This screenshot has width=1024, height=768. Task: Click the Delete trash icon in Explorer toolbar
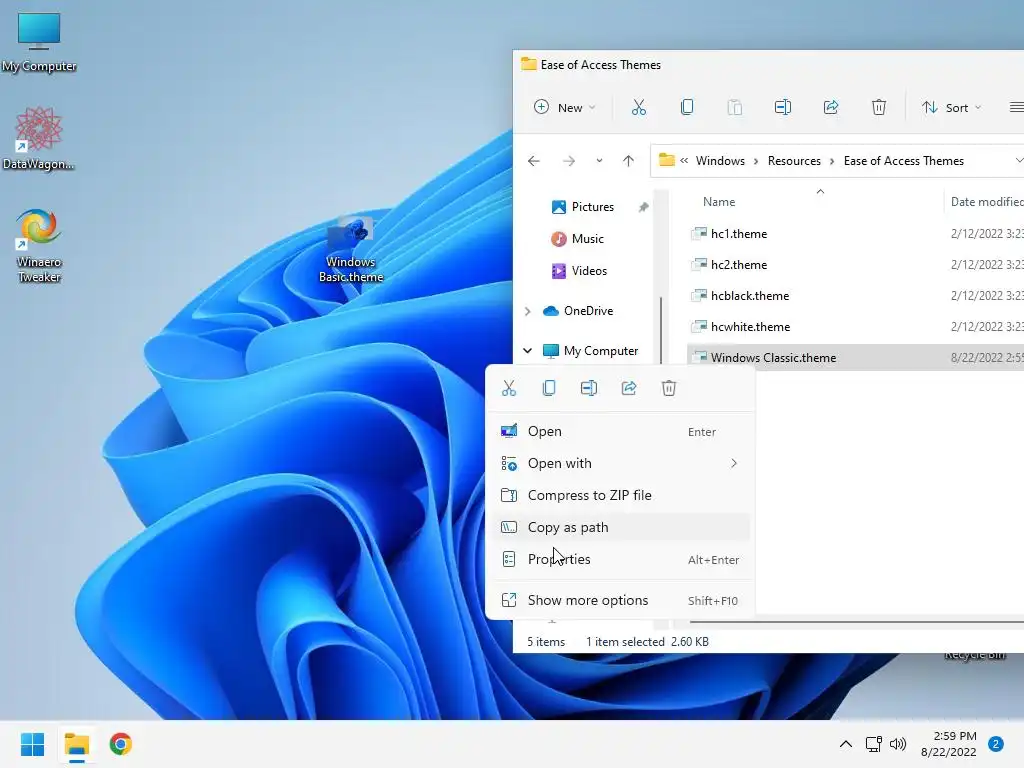pos(878,107)
